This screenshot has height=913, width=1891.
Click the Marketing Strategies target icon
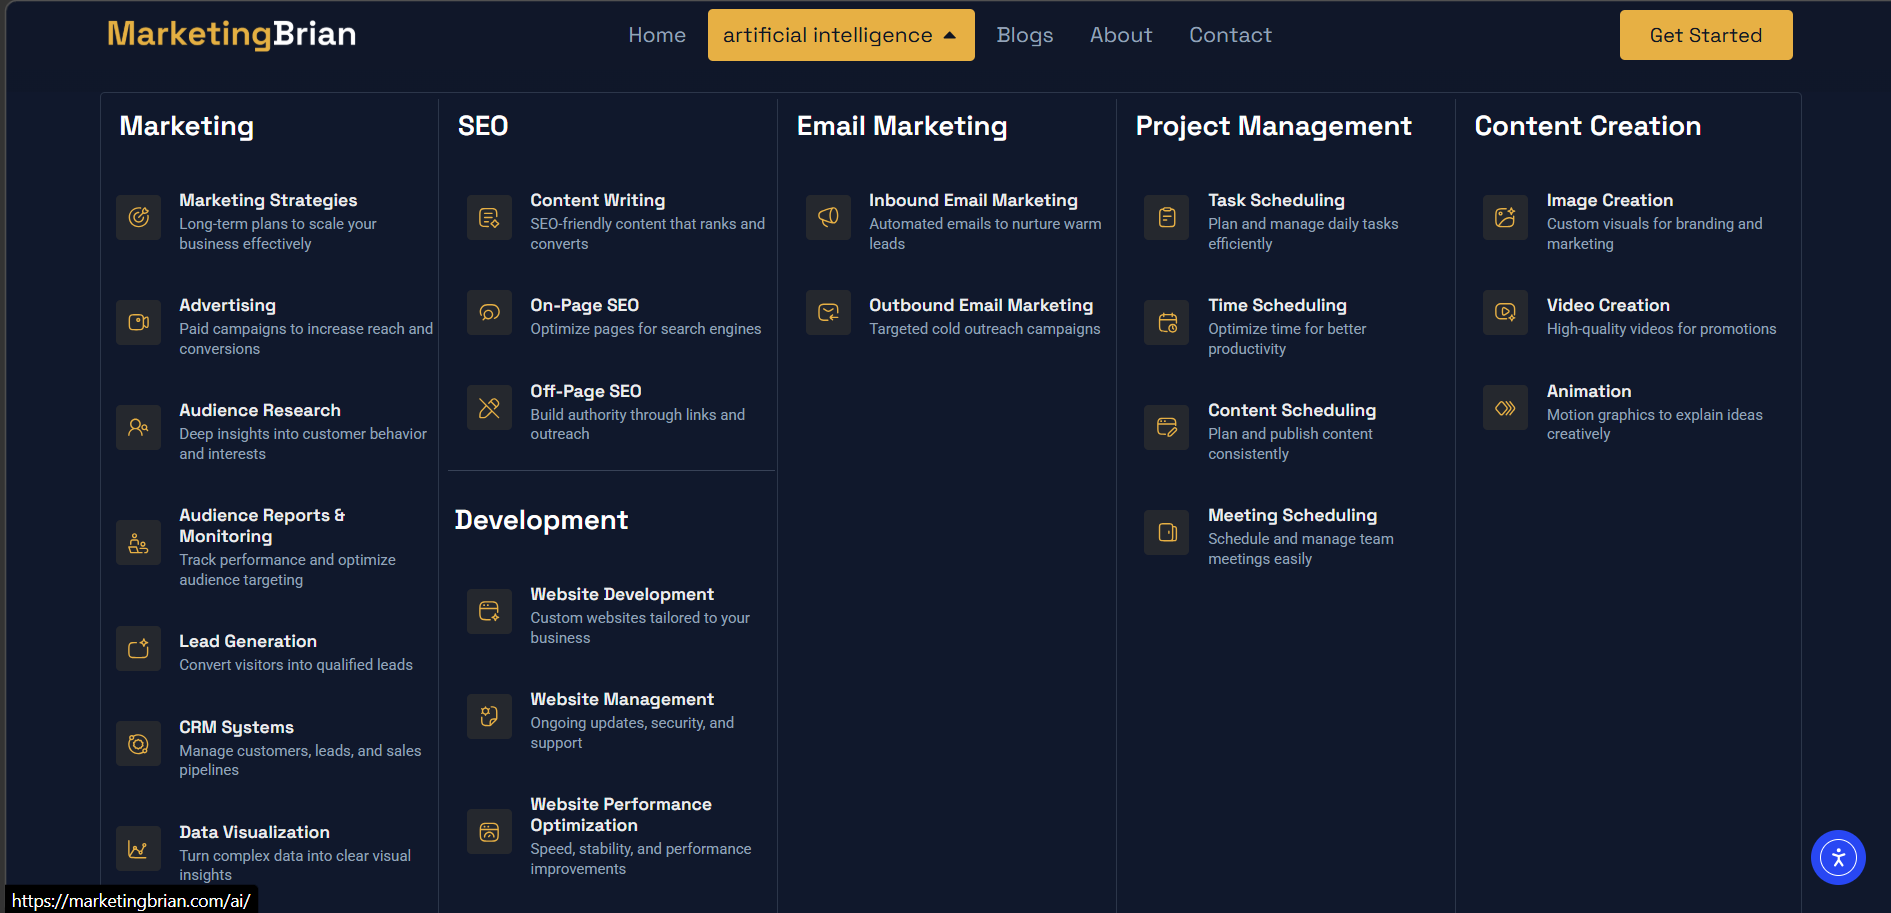click(139, 217)
